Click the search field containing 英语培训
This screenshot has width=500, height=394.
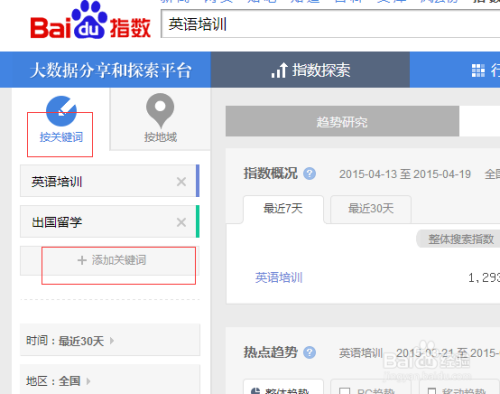[330, 24]
